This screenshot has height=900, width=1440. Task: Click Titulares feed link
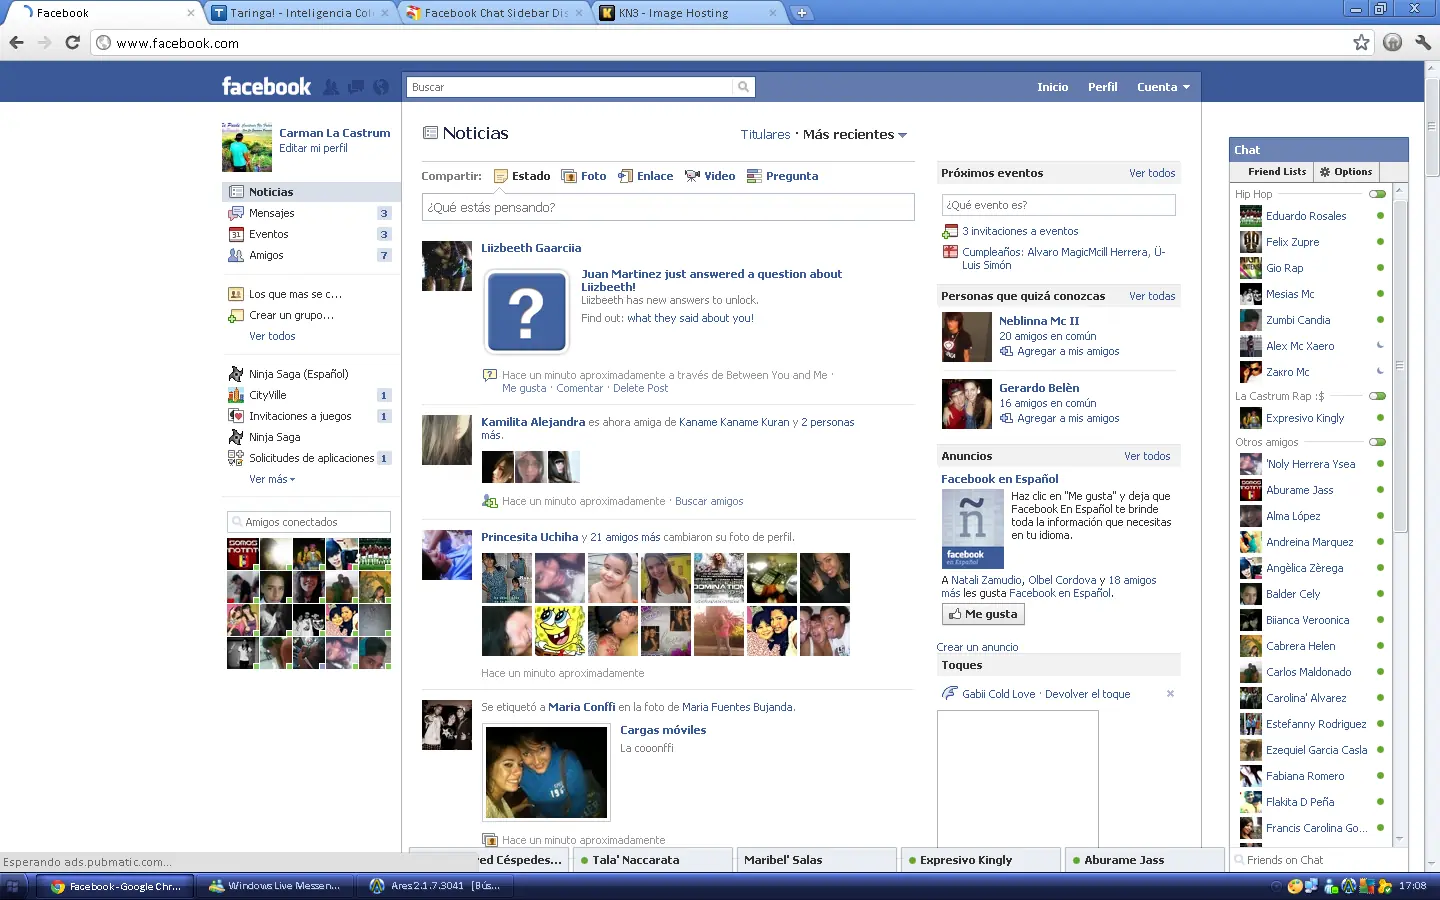(x=765, y=134)
